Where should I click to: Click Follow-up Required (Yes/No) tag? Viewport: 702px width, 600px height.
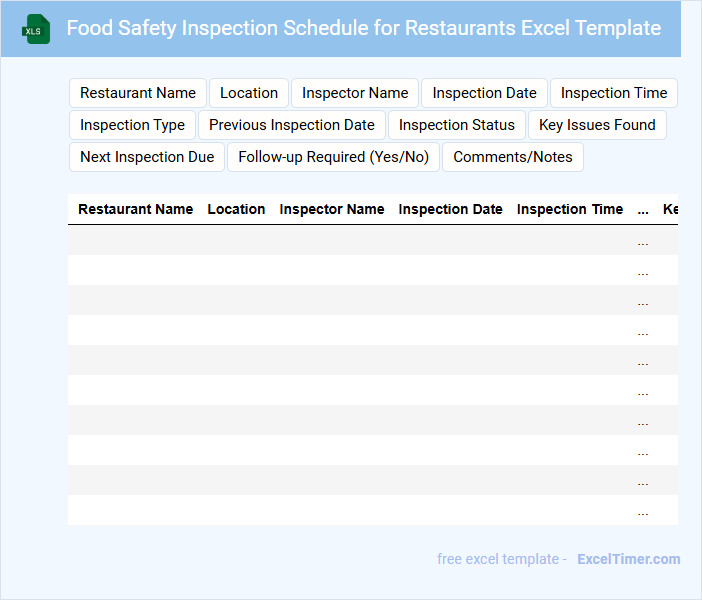point(333,157)
